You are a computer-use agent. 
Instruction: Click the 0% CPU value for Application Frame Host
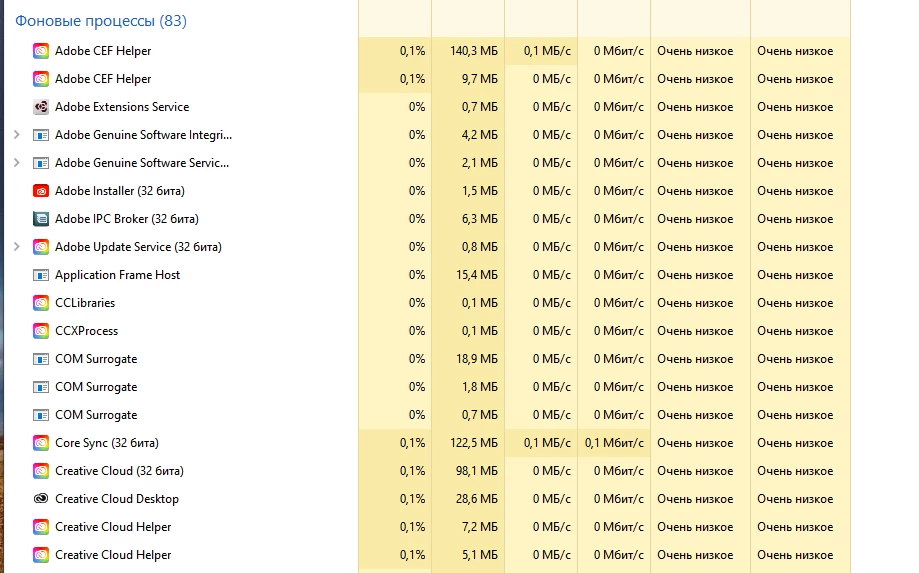click(417, 275)
